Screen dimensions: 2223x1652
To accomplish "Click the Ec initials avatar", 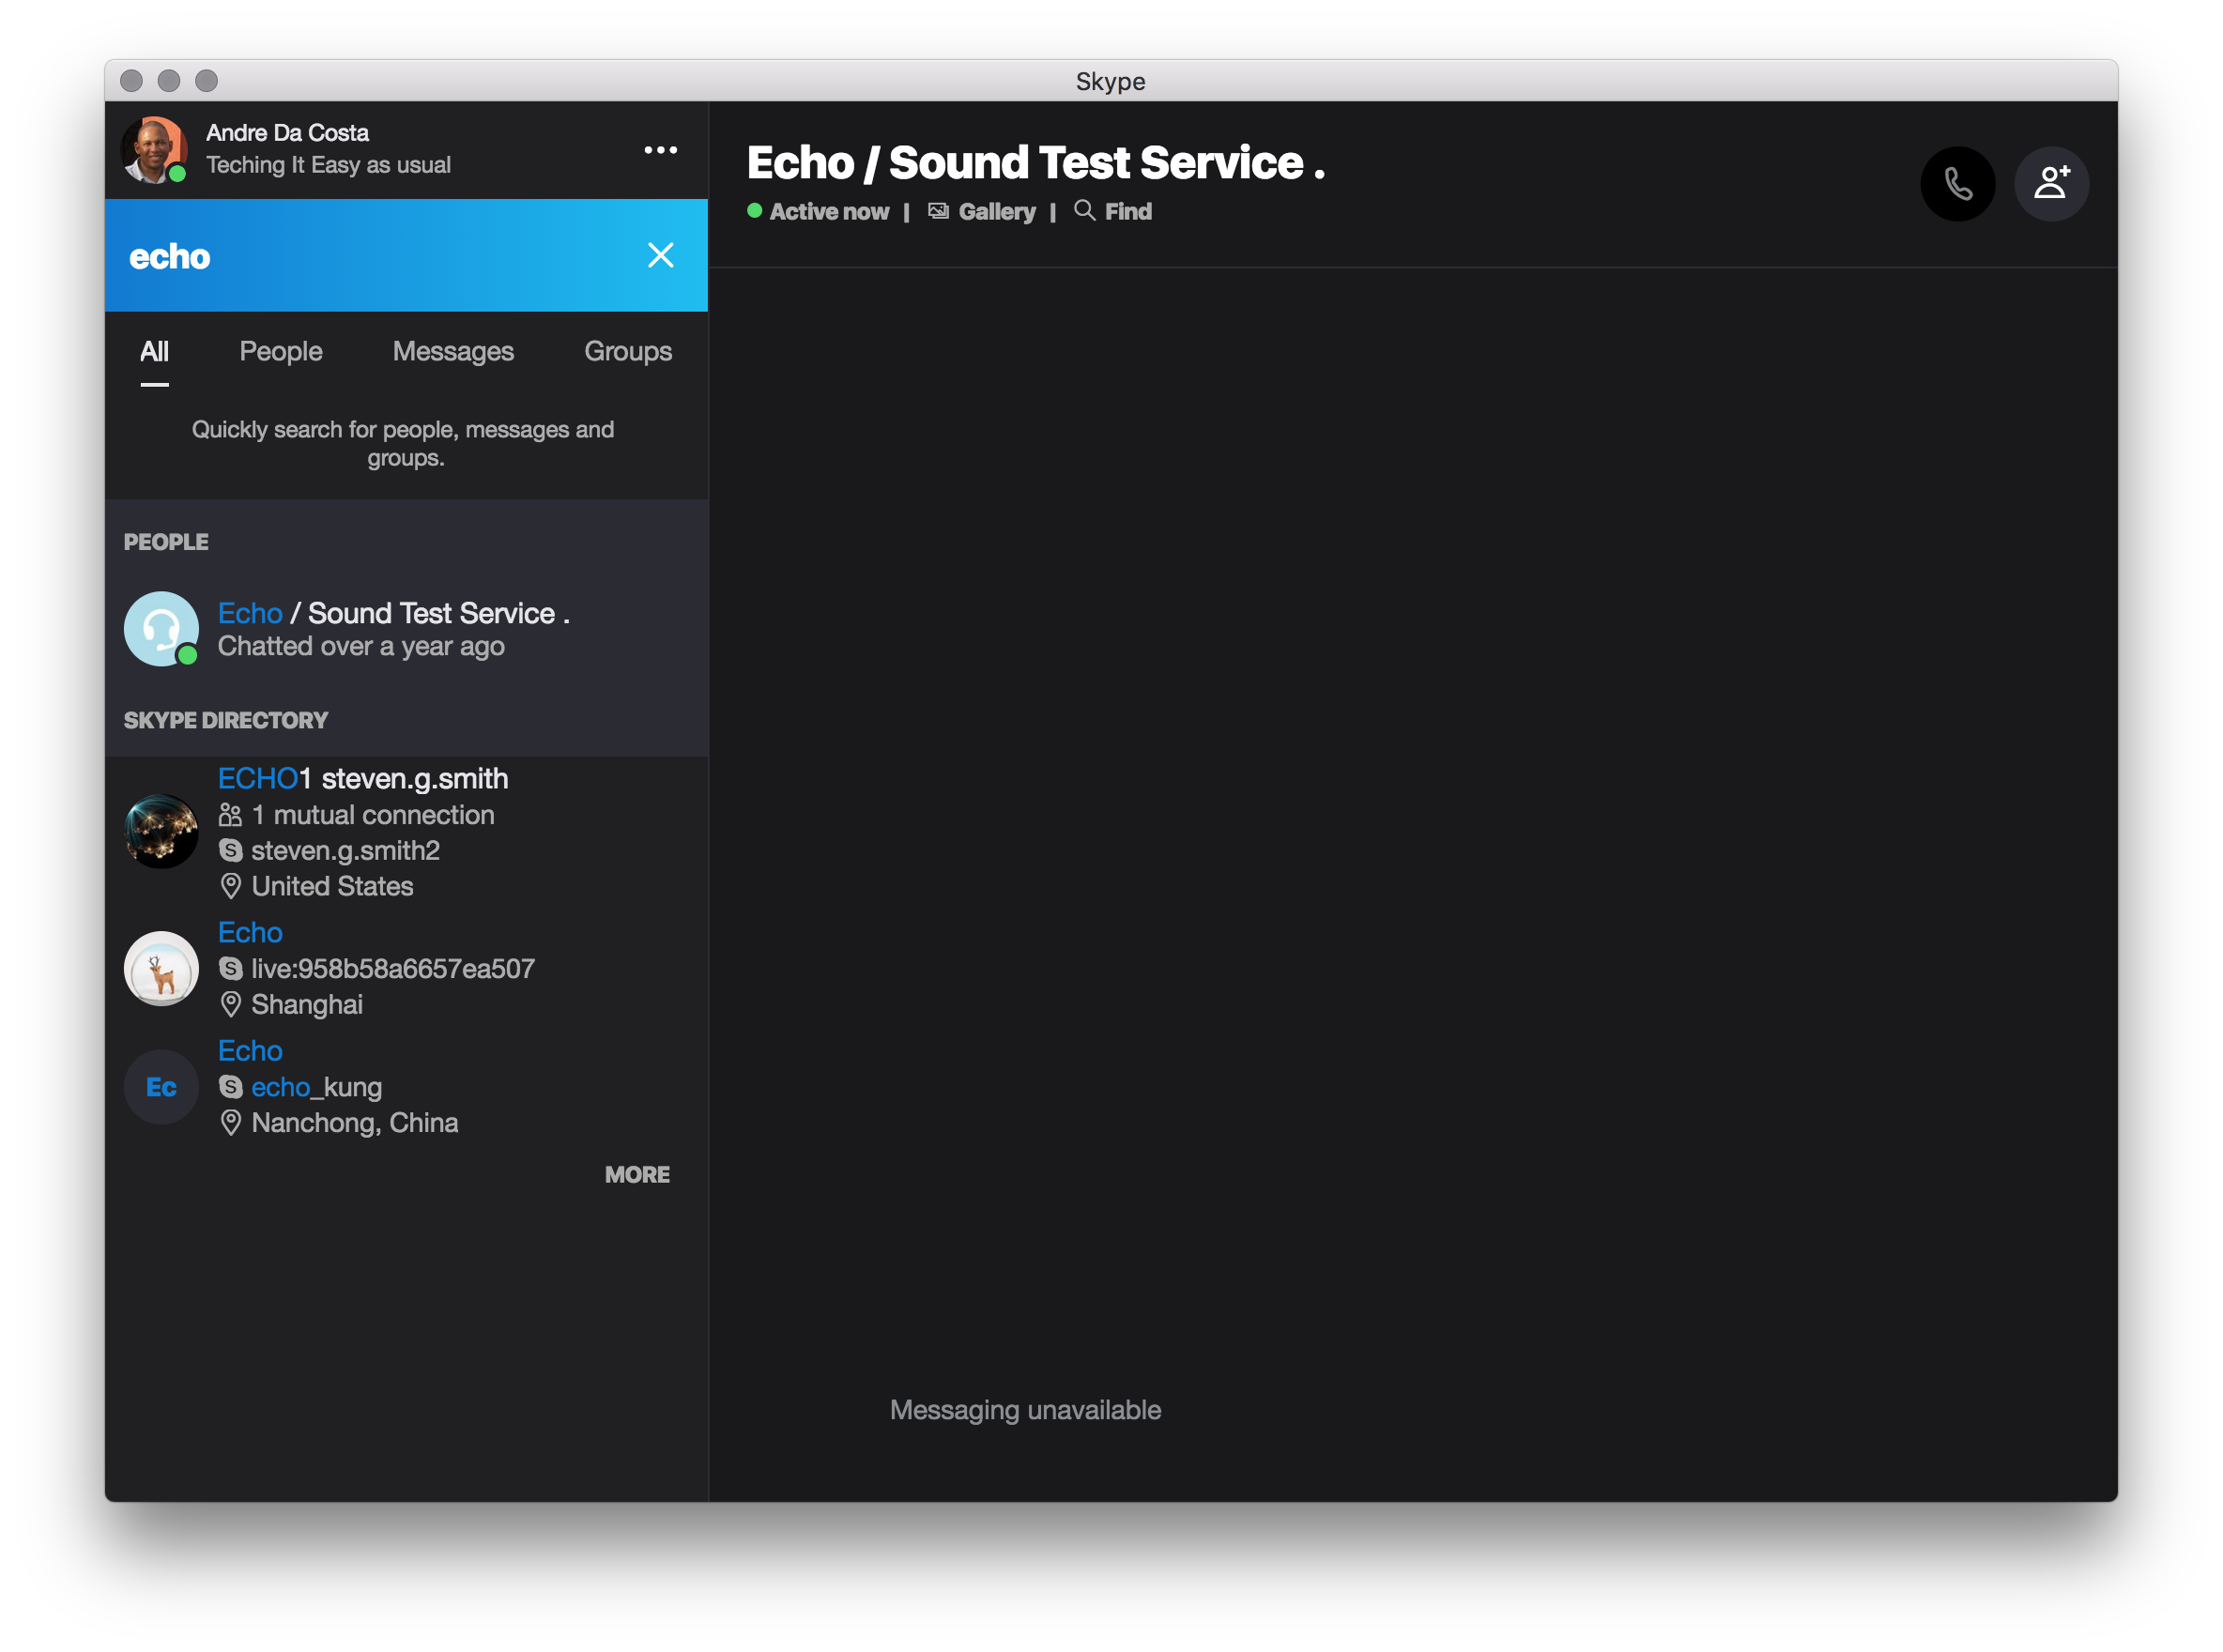I will [161, 1087].
